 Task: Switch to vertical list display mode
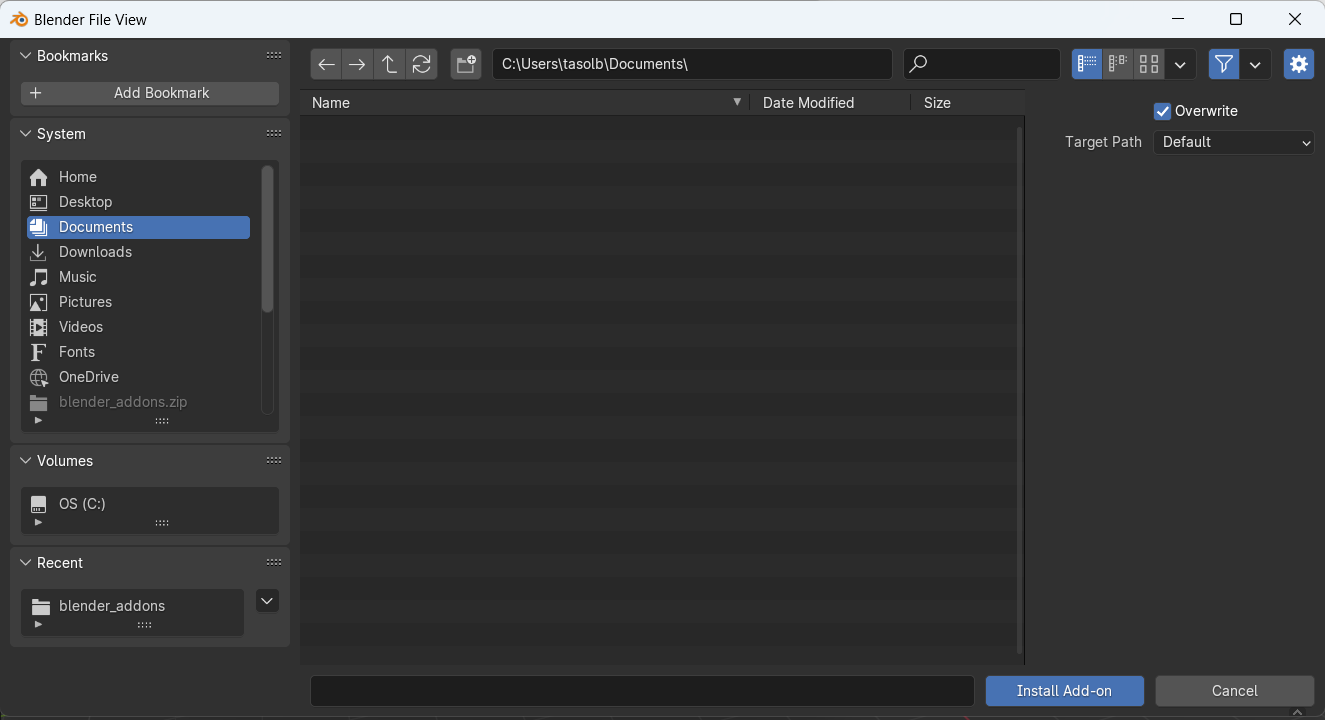(1087, 63)
